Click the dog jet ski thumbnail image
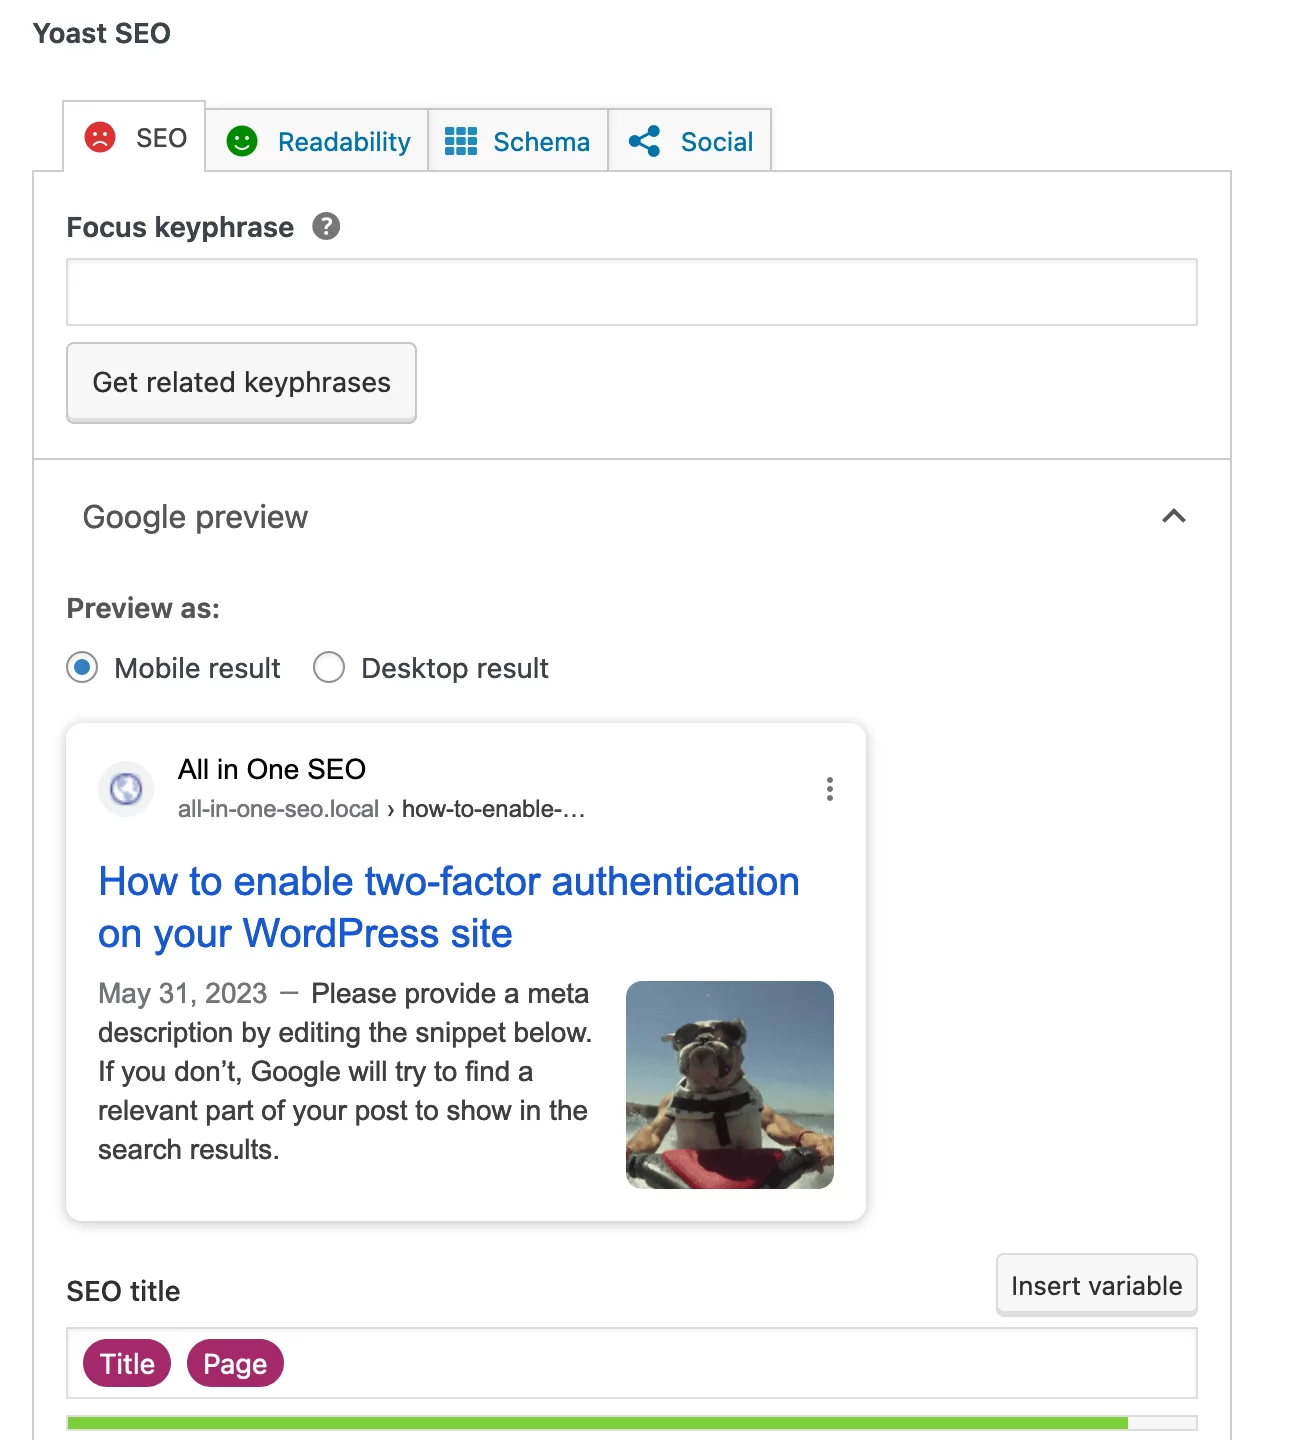Screen dimensions: 1306x1440 [x=730, y=1085]
